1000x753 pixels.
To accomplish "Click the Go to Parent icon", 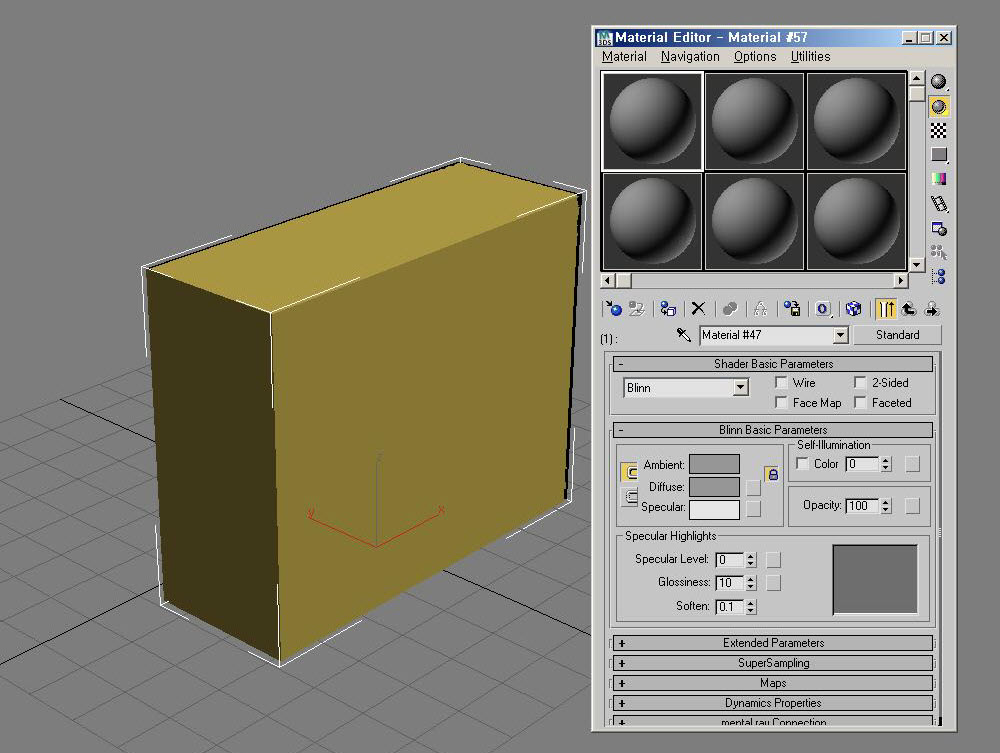I will [x=909, y=309].
